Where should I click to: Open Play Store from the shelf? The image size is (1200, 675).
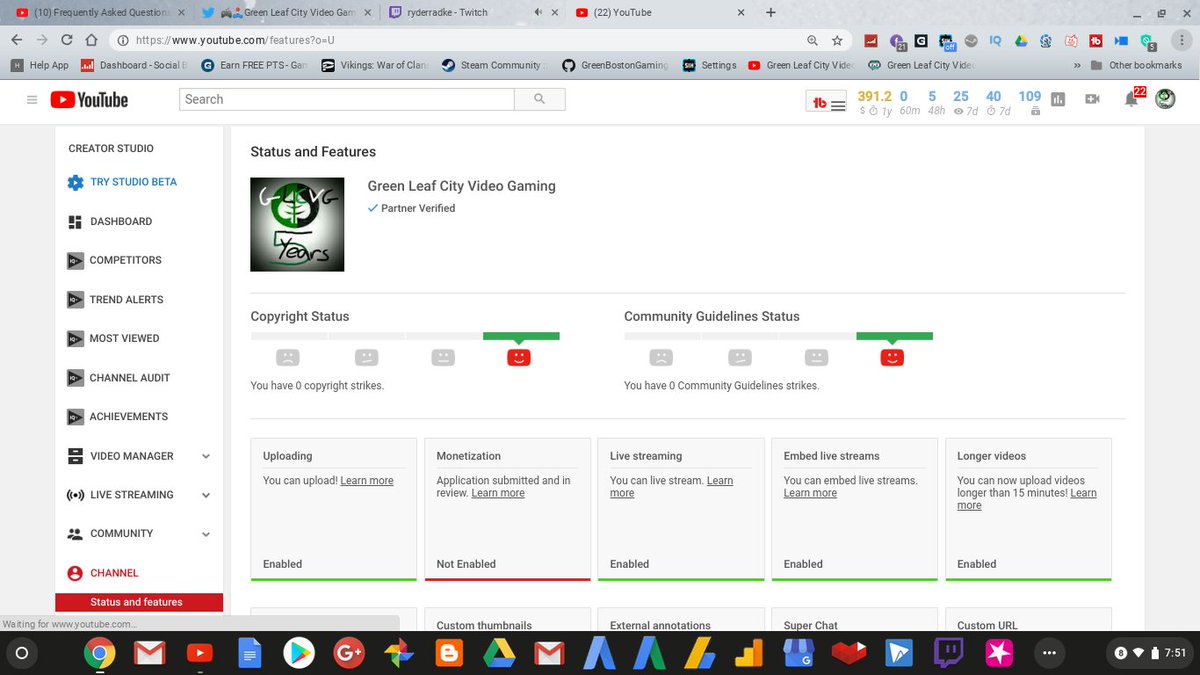(298, 654)
